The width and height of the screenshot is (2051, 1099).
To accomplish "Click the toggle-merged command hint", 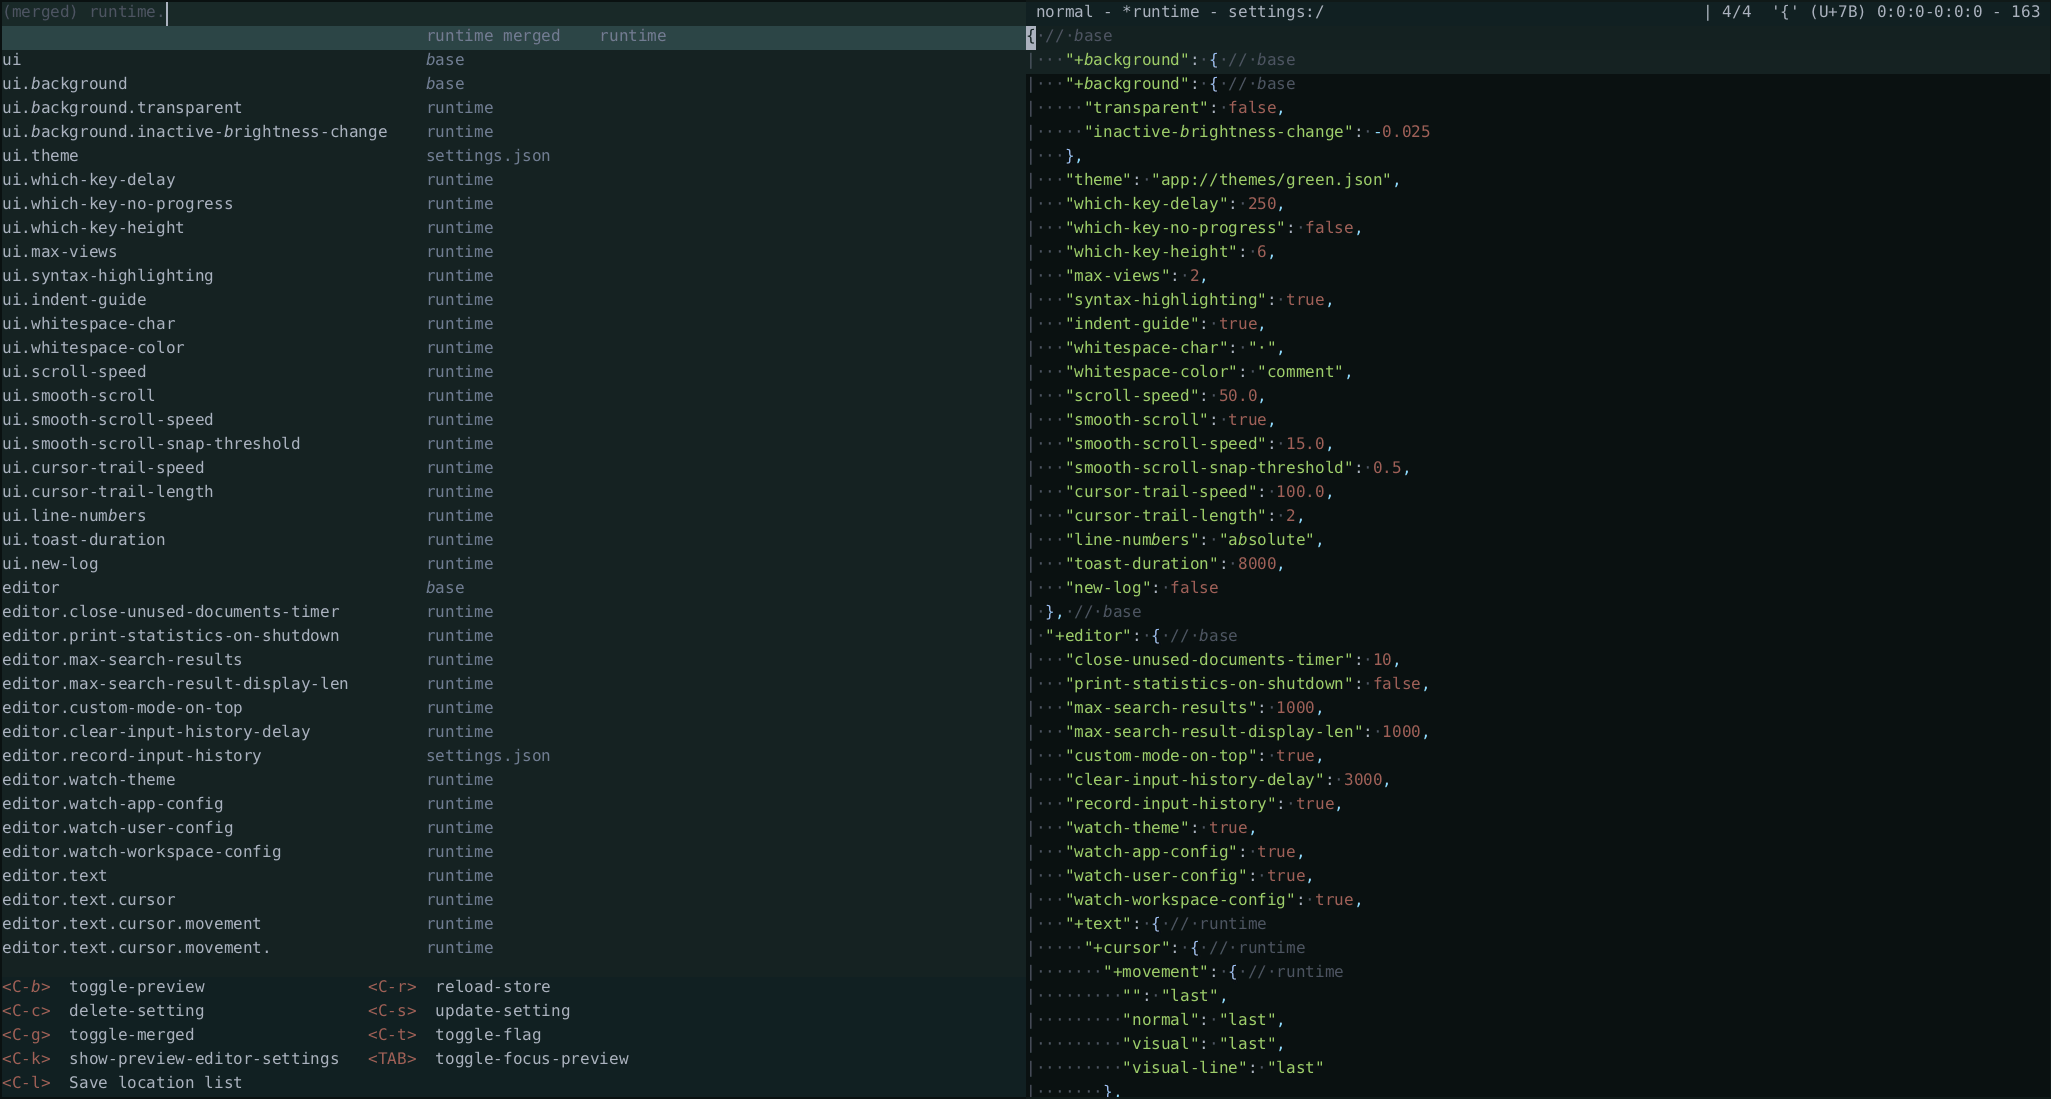I will 131,1035.
